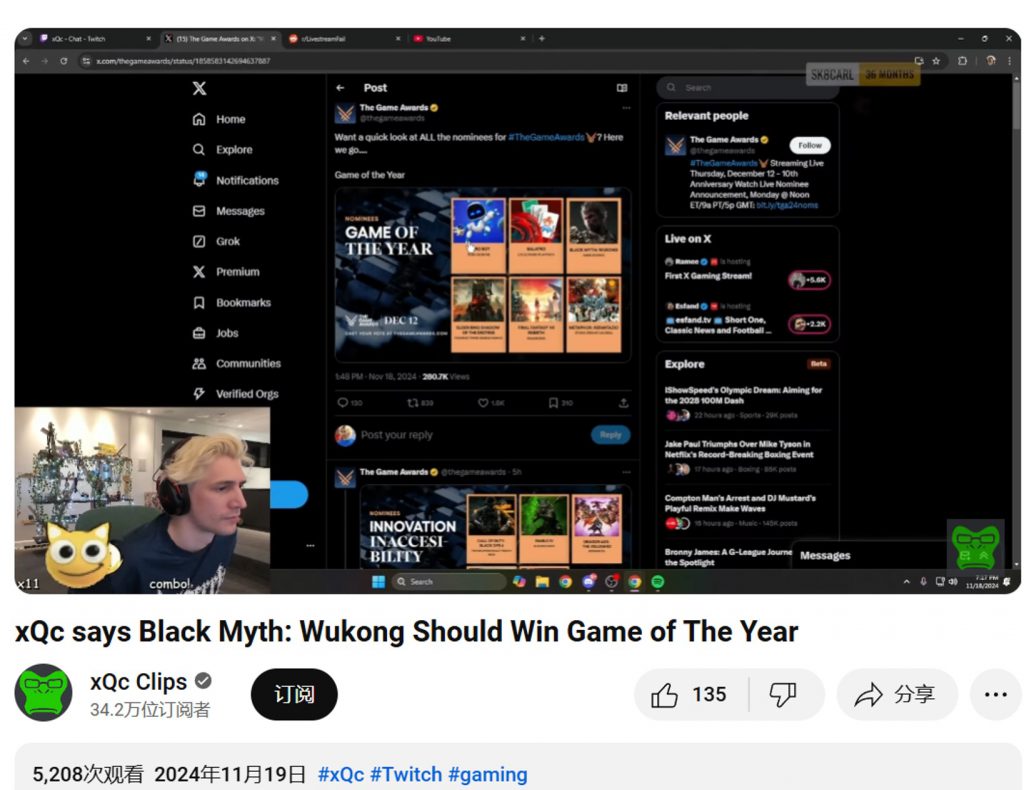The image size is (1024, 790).
Task: Switch to the YouTube browser tab
Action: pyautogui.click(x=469, y=39)
